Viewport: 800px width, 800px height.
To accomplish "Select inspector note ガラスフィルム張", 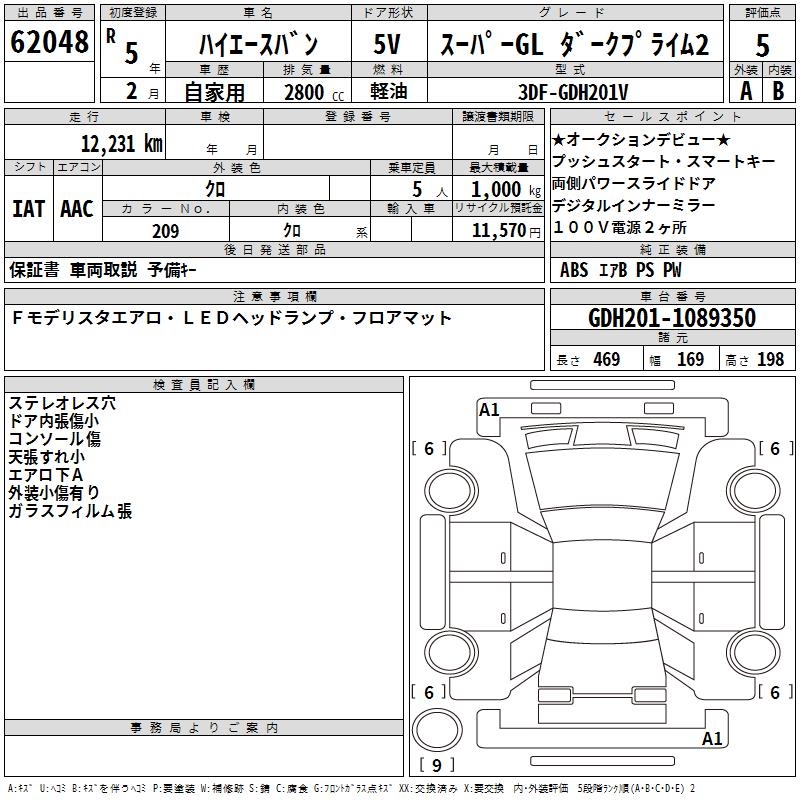I will [x=70, y=511].
